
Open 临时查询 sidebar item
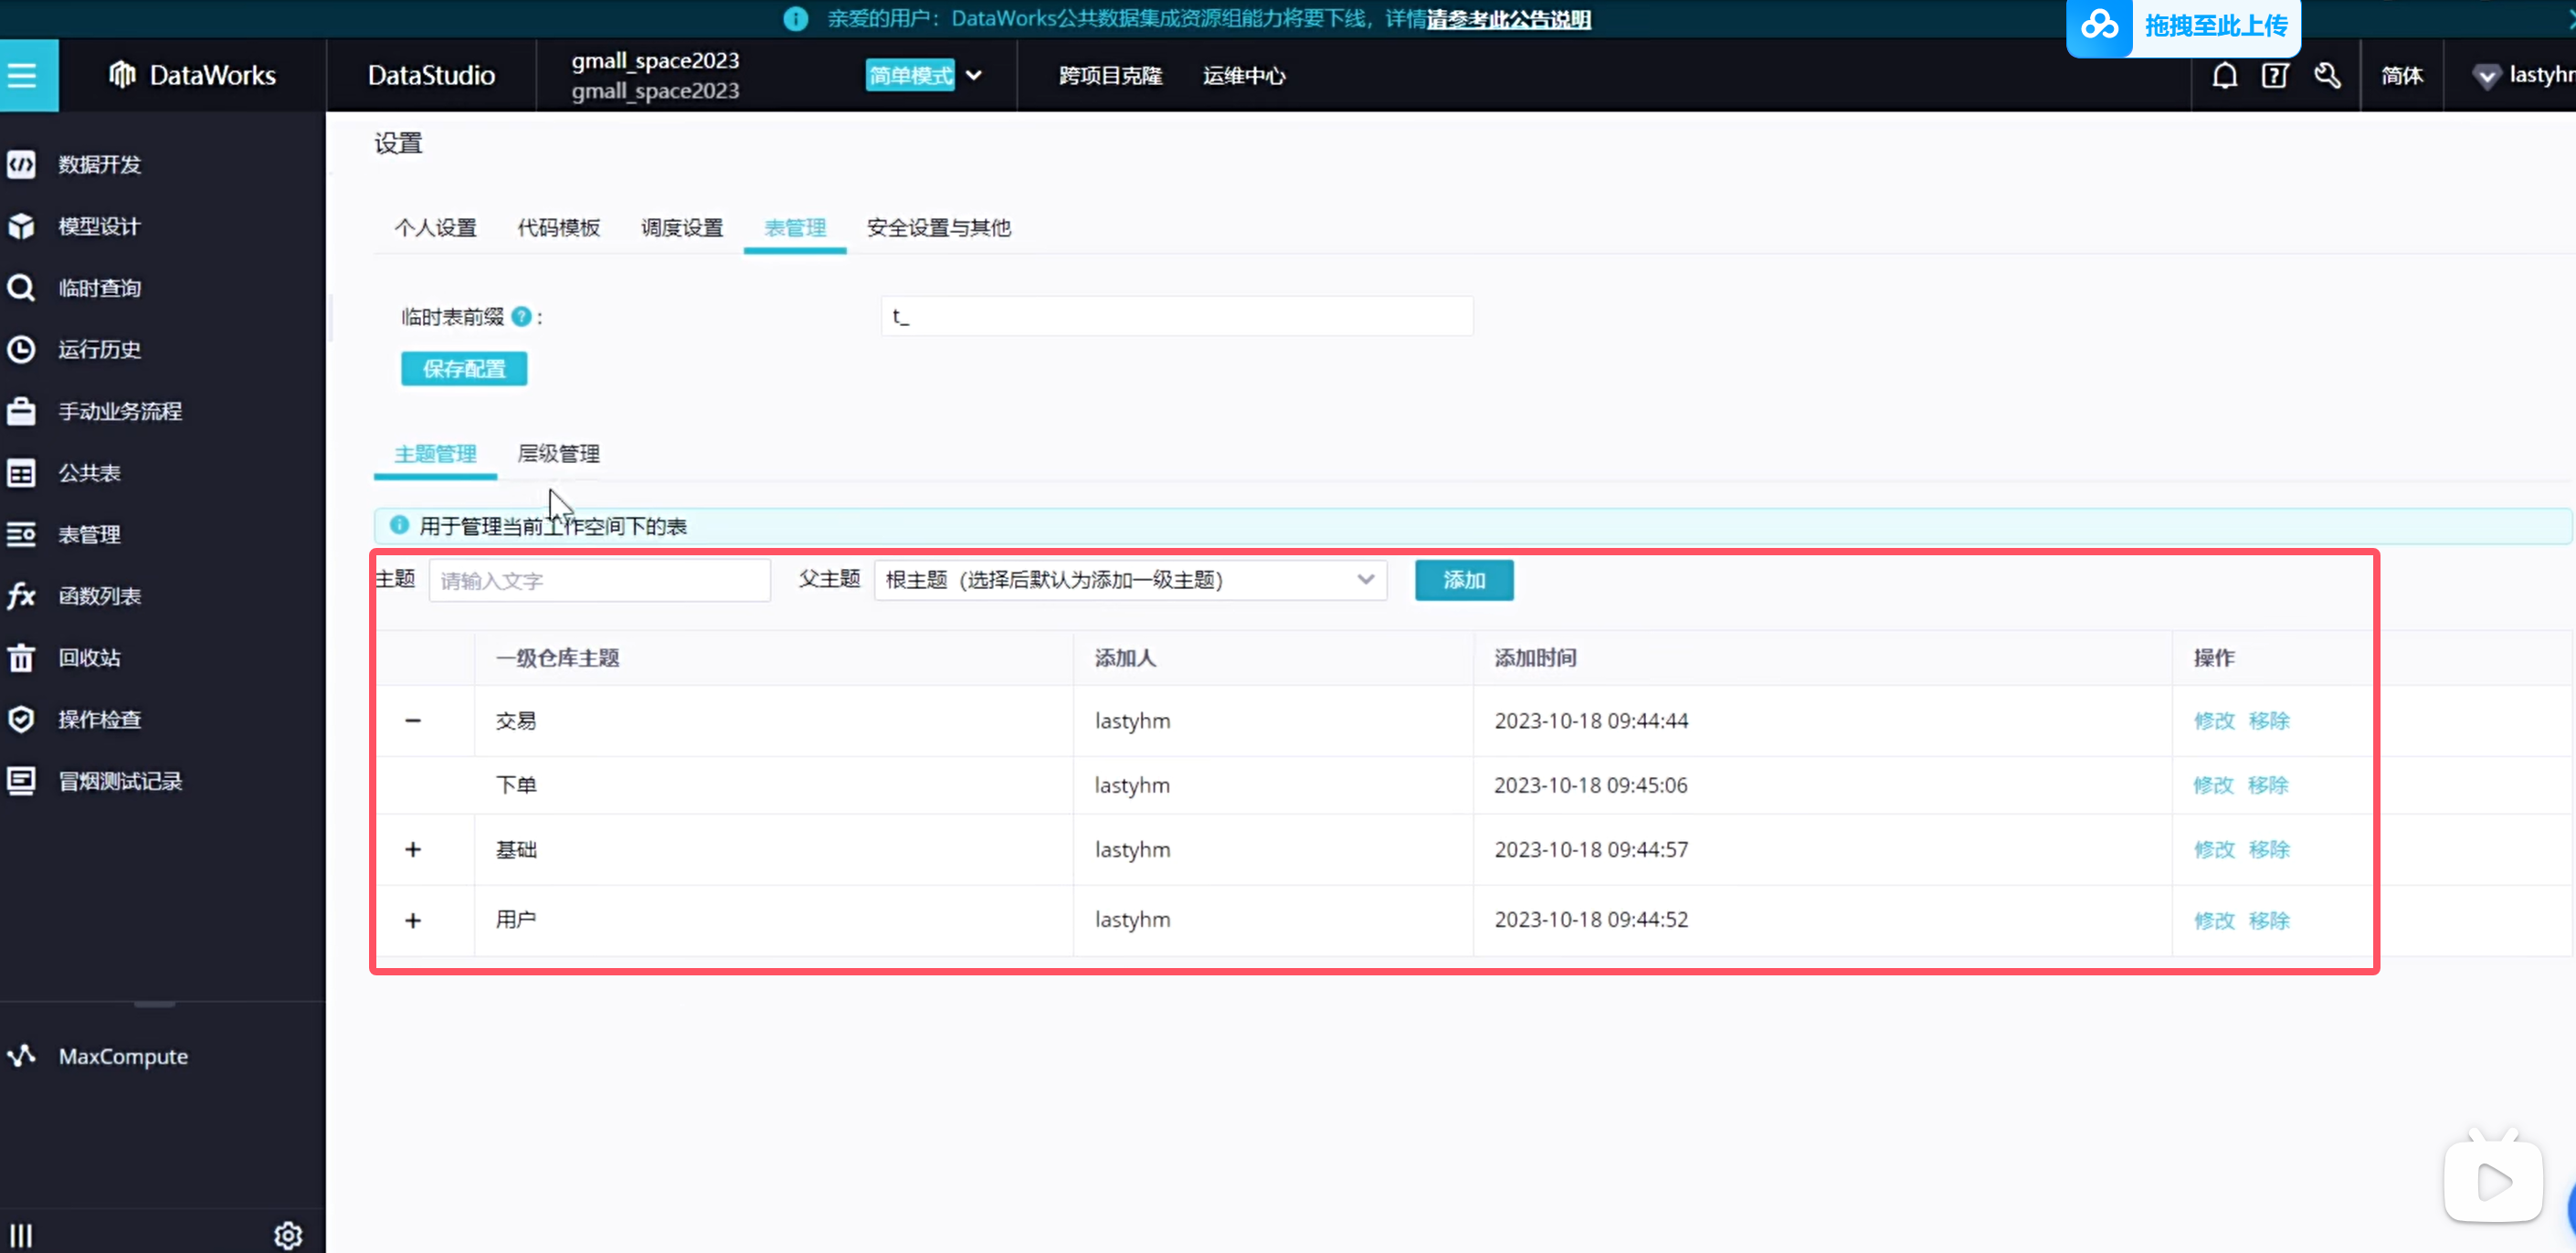[x=99, y=288]
